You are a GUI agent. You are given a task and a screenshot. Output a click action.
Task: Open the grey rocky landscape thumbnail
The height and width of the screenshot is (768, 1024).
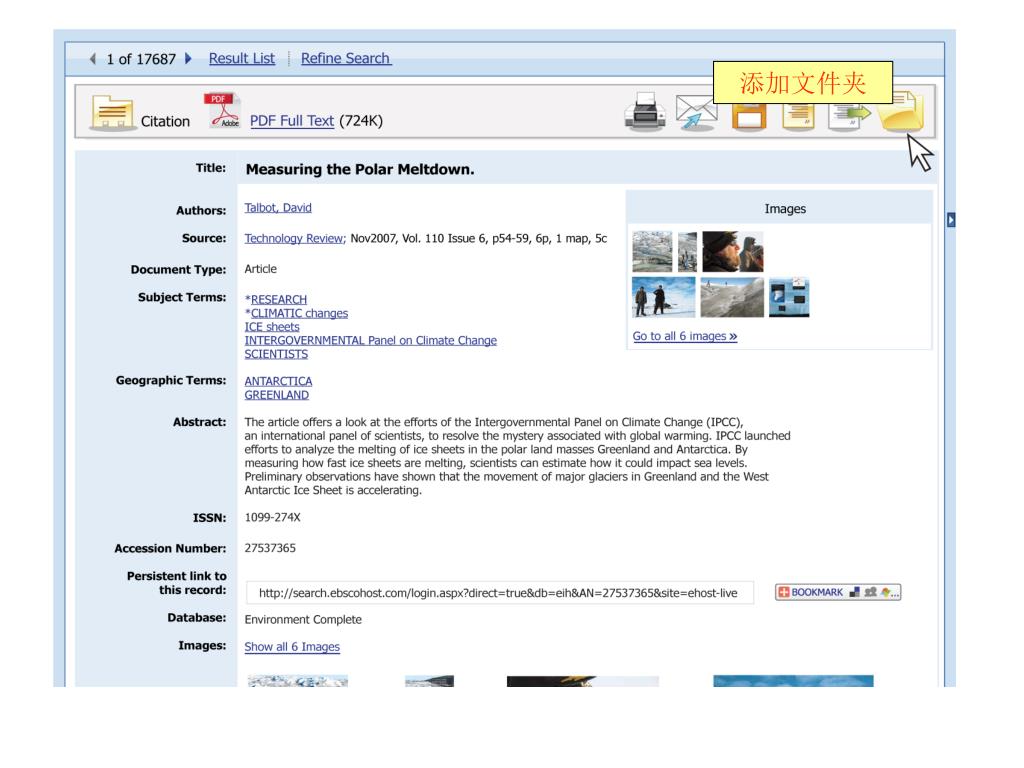point(731,297)
